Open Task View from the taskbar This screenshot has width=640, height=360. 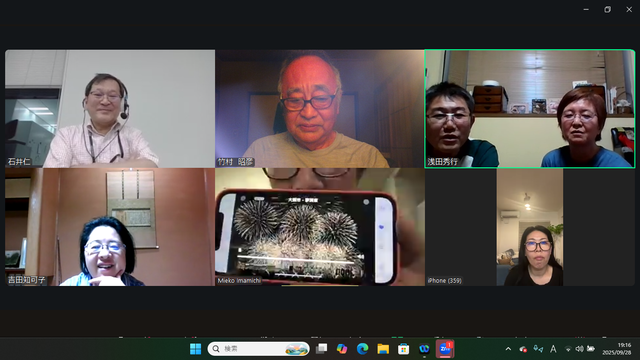click(322, 349)
